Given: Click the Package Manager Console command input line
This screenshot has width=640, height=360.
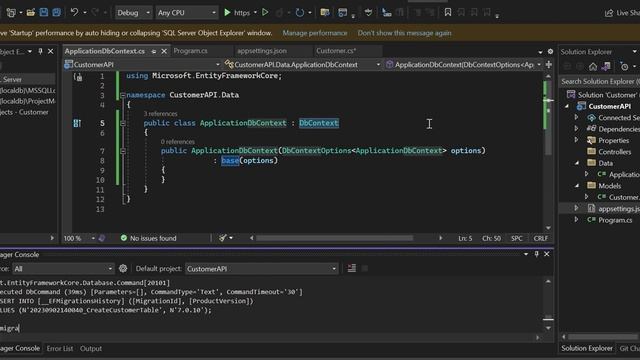Looking at the screenshot, I should click(x=269, y=328).
